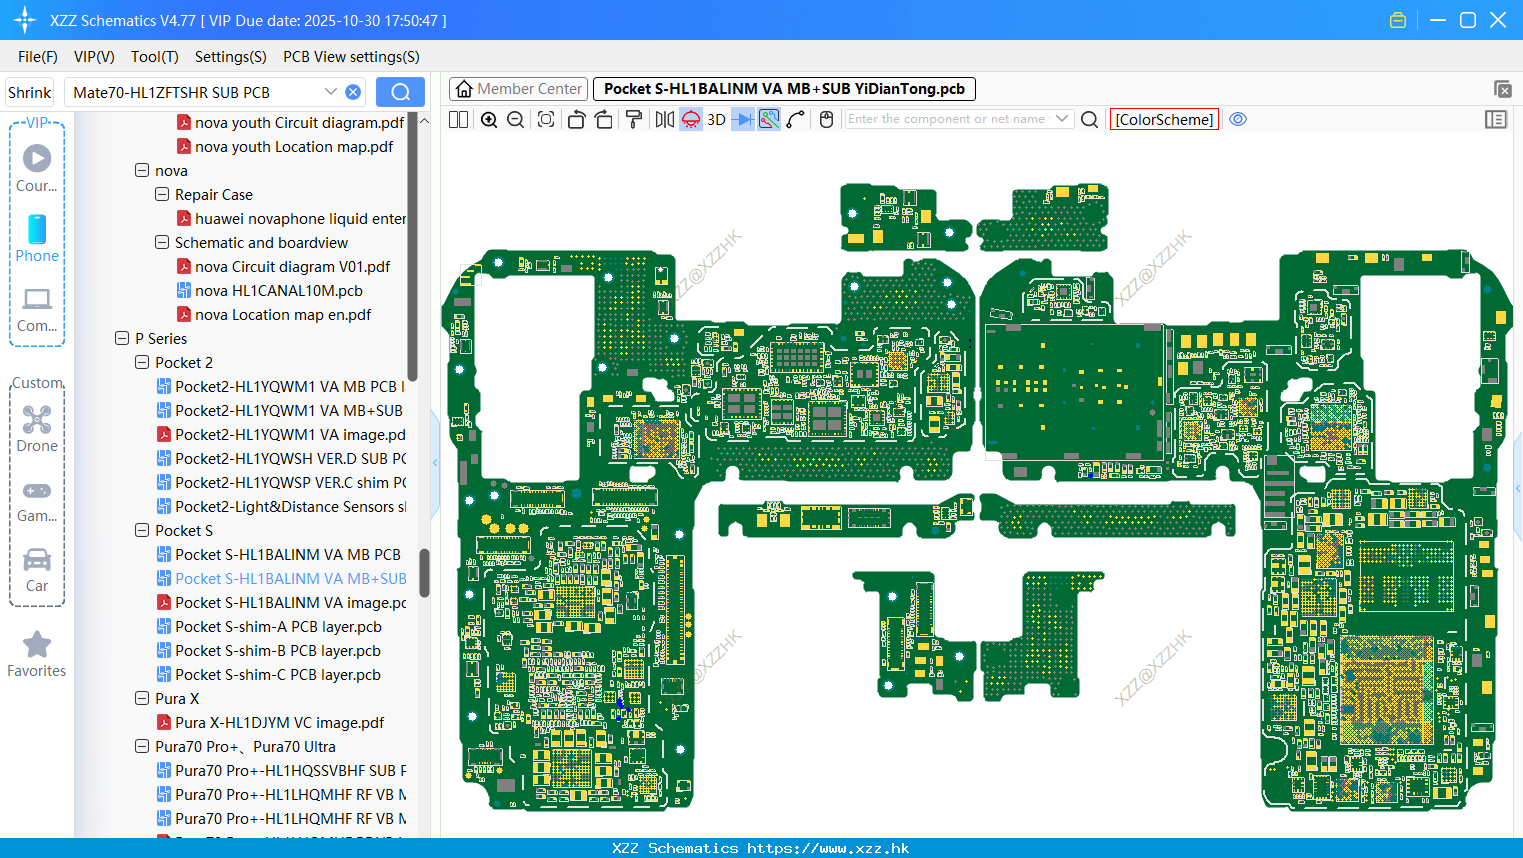This screenshot has height=858, width=1523.
Task: Select the Drone category in the sidebar
Action: (x=37, y=428)
